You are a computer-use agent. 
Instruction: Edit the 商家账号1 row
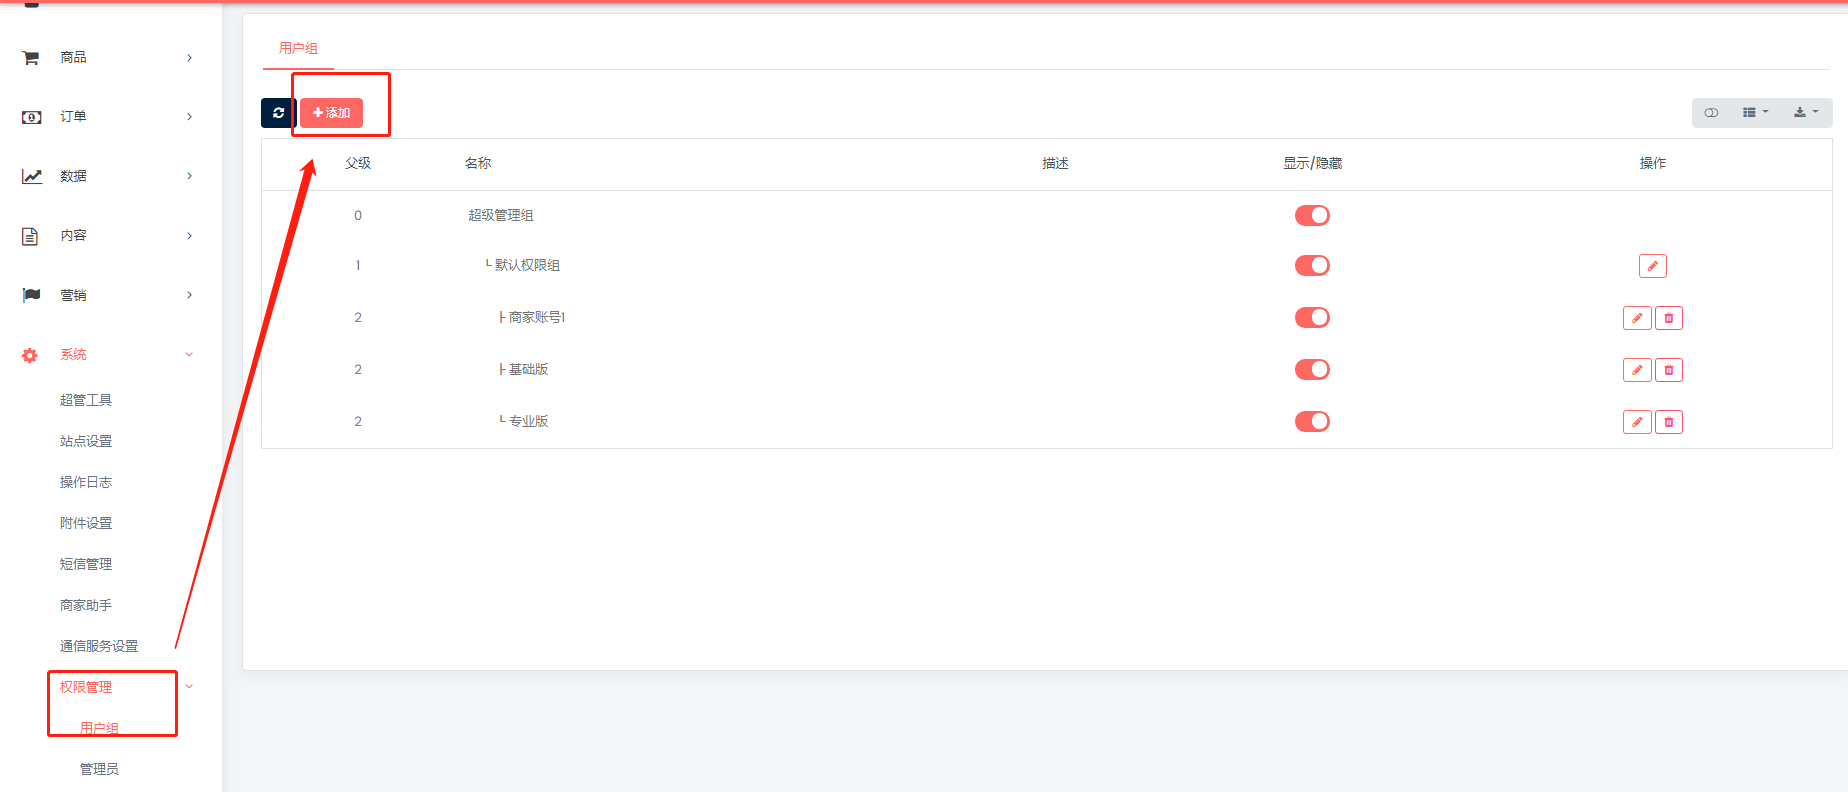point(1637,318)
